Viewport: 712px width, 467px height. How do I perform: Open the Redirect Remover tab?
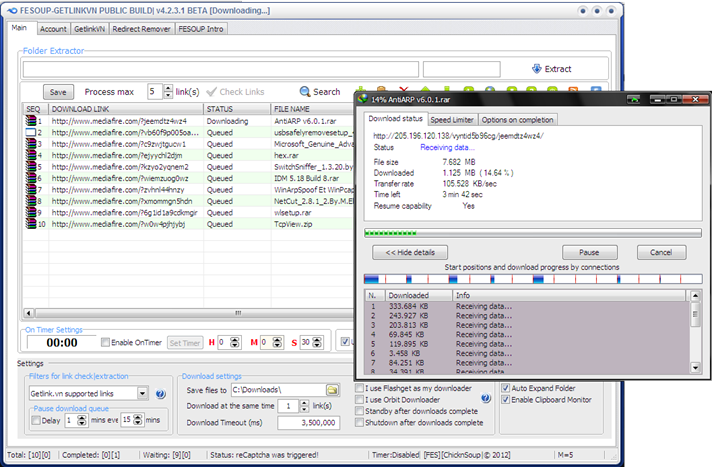(141, 29)
